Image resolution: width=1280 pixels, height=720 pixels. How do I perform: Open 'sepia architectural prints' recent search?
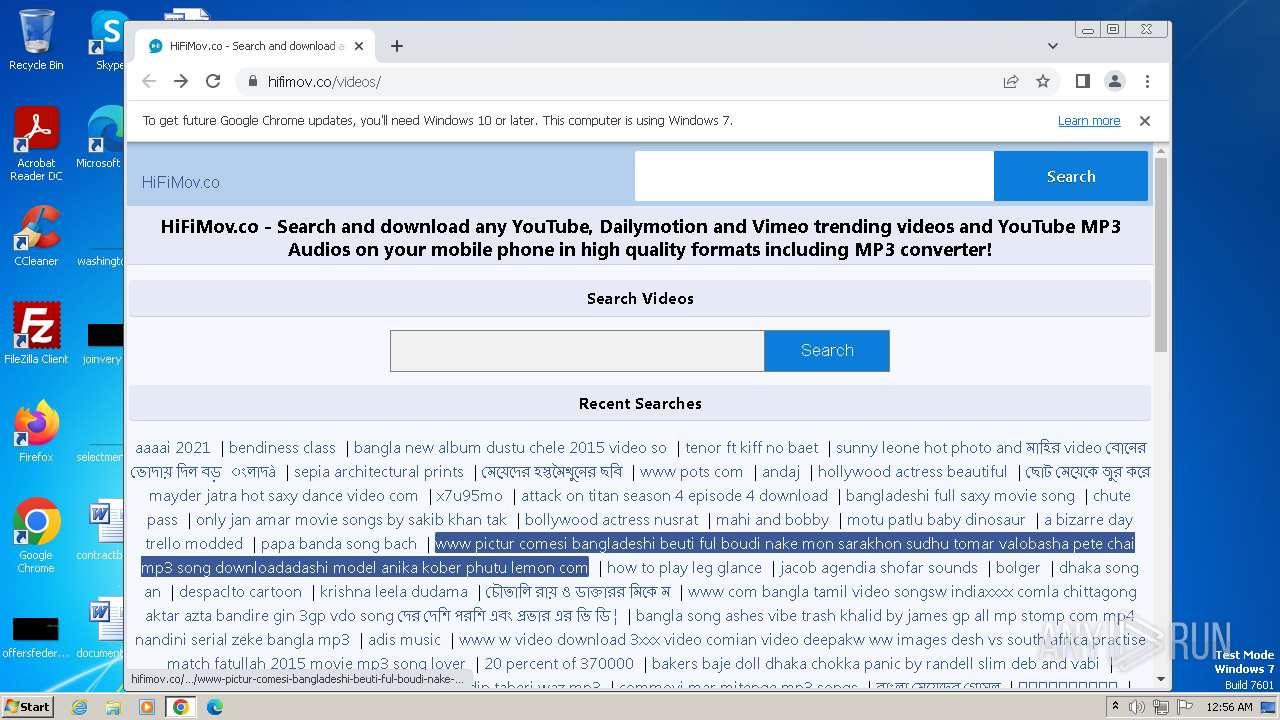coord(379,472)
